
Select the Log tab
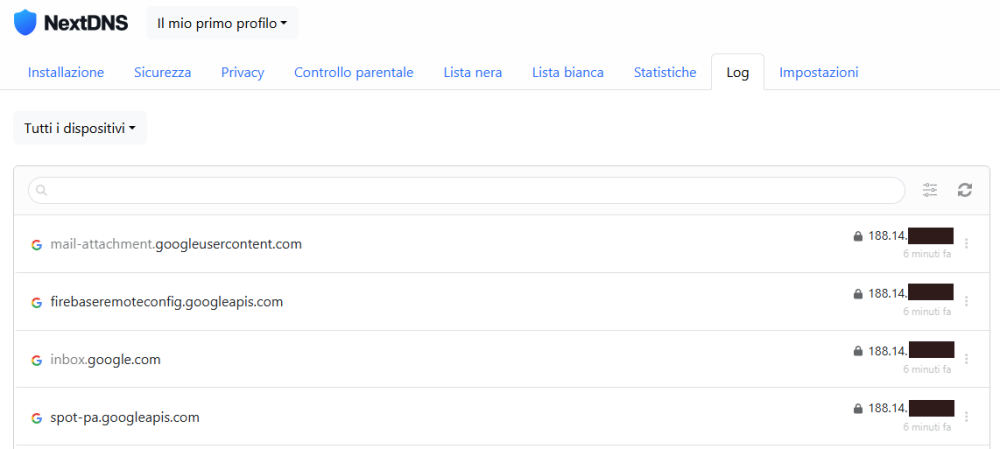pyautogui.click(x=737, y=72)
